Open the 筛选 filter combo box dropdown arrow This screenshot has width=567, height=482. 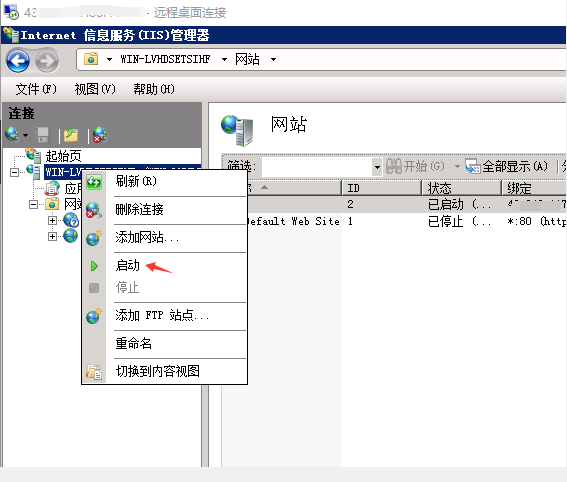377,167
